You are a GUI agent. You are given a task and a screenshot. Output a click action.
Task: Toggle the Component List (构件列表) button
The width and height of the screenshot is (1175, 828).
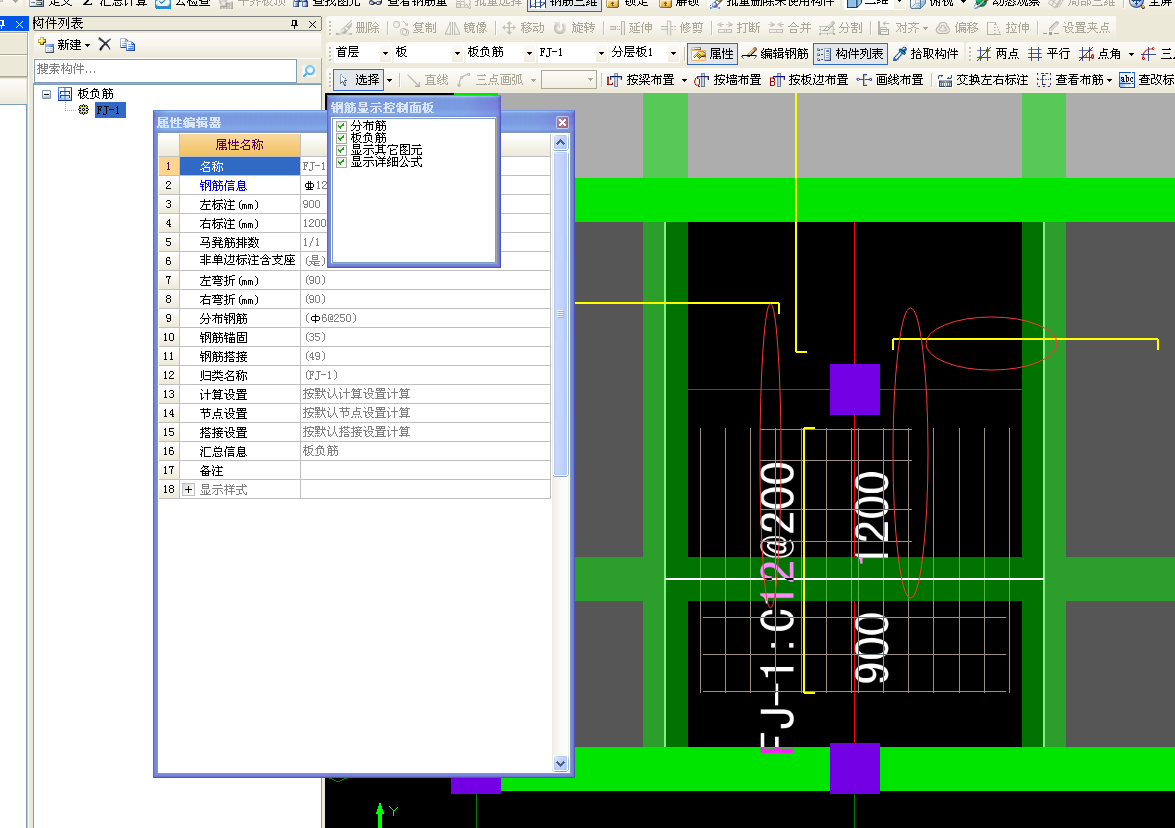click(x=851, y=53)
